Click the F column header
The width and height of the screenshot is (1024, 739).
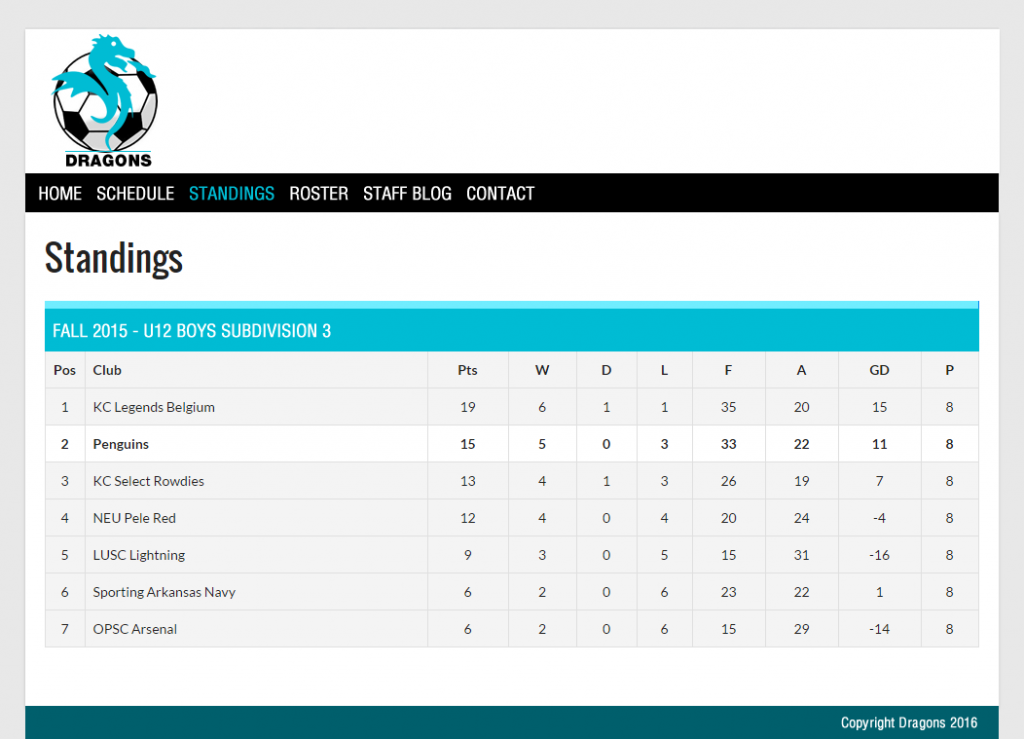[728, 370]
